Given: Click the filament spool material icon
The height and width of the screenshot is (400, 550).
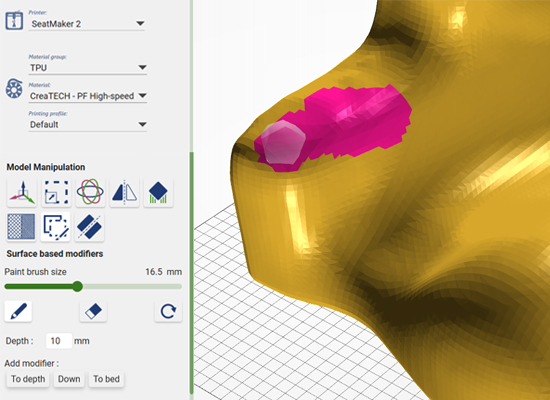Looking at the screenshot, I should [14, 88].
